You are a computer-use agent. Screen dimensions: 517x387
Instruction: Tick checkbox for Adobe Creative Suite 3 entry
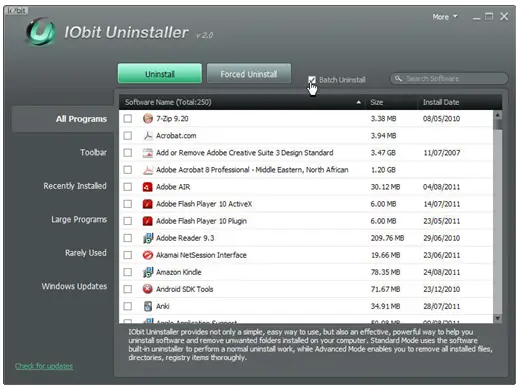[128, 153]
